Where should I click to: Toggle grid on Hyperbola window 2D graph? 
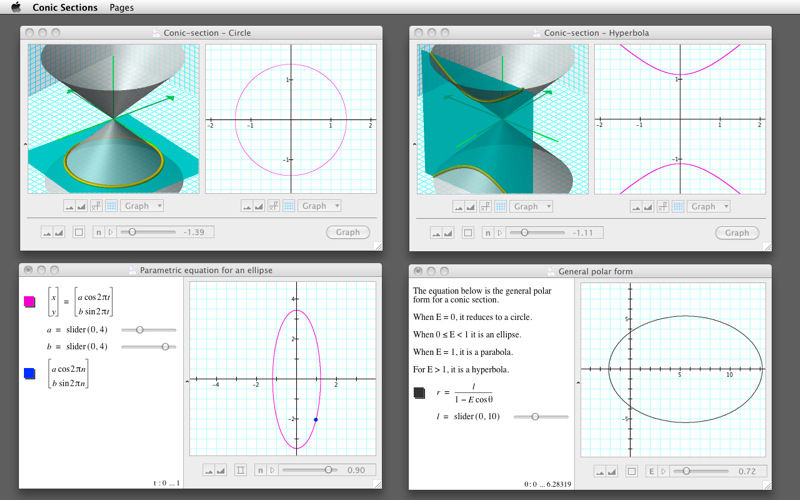click(678, 207)
